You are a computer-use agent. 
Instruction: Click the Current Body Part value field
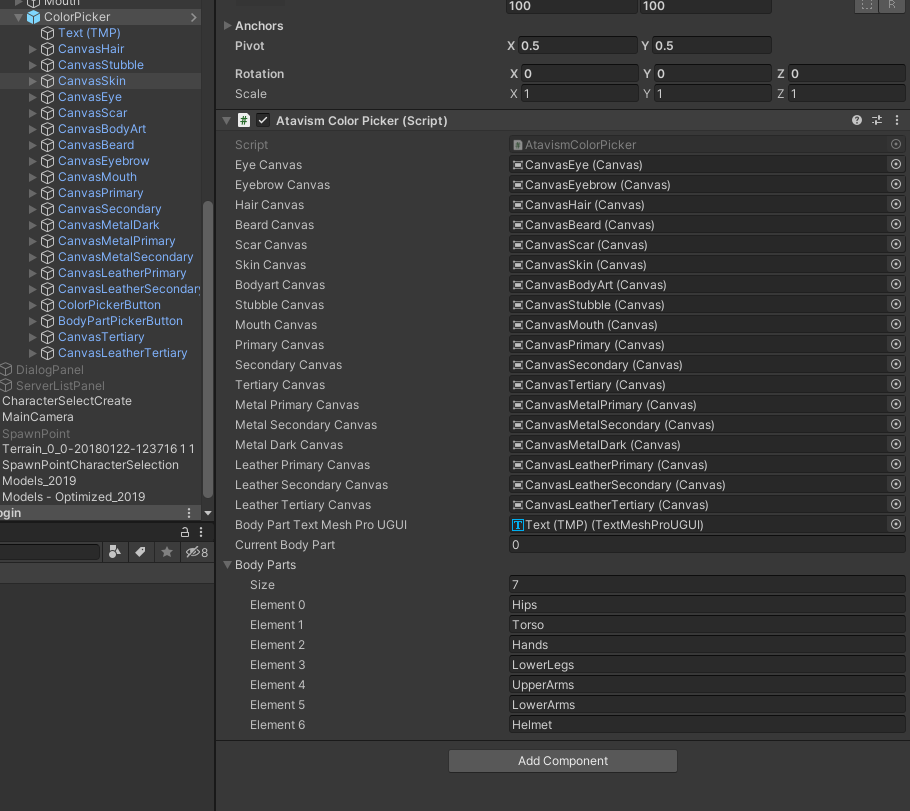[x=706, y=545]
